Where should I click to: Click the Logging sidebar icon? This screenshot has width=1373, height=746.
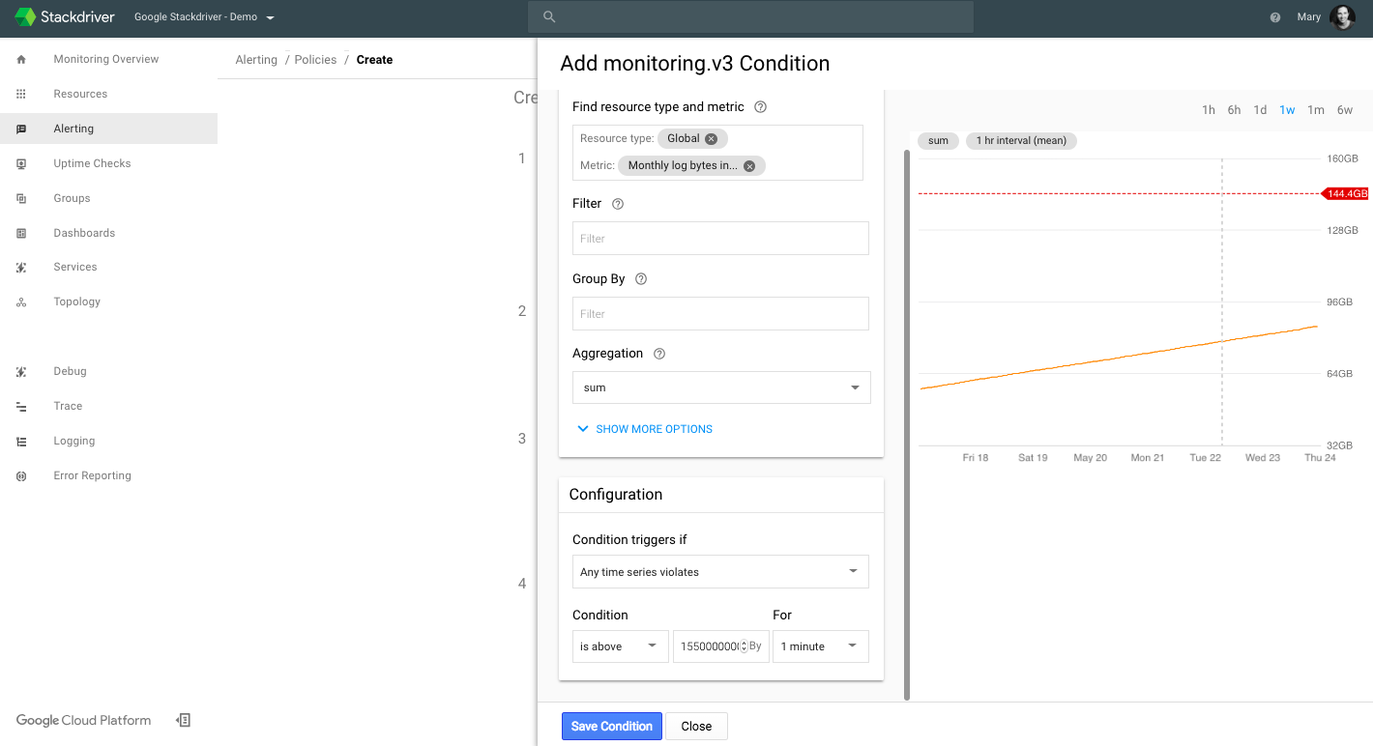(21, 441)
